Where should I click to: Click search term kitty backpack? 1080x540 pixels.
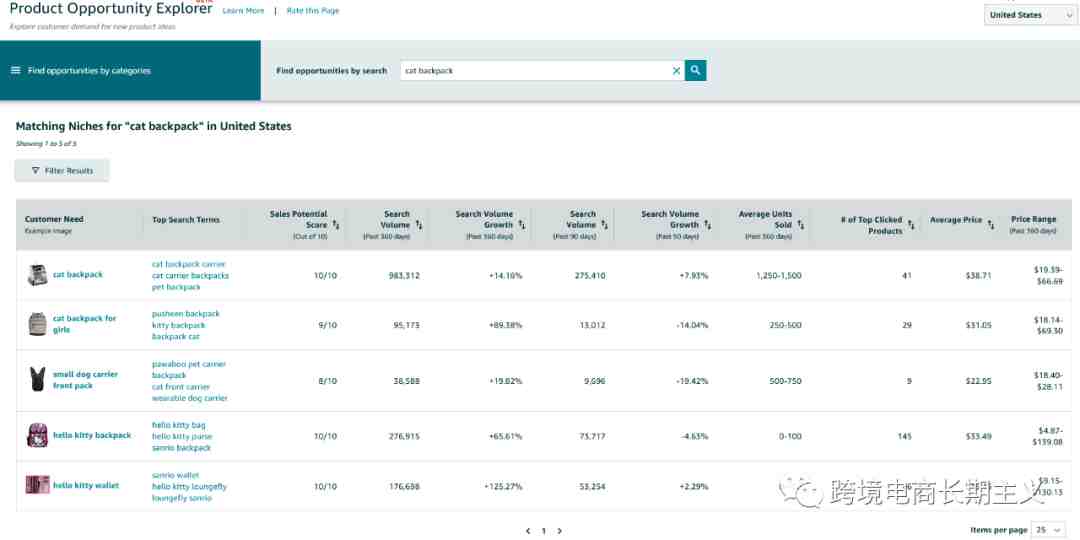[178, 325]
